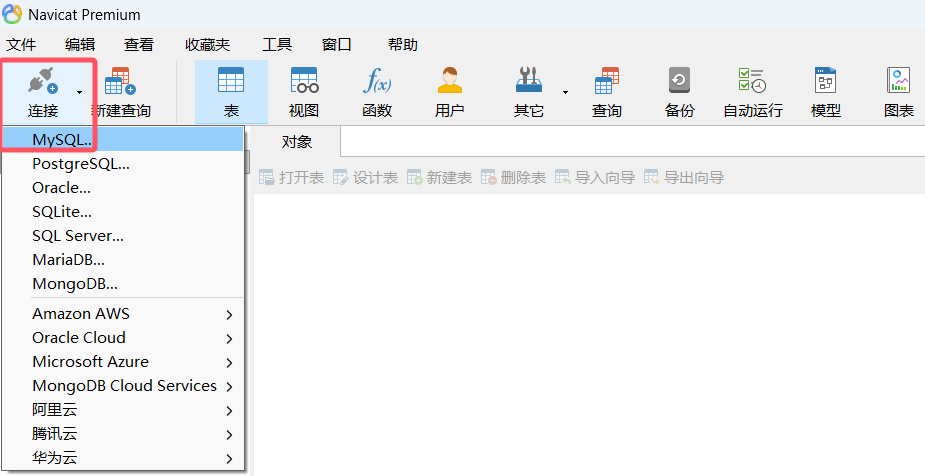Expand the 阿里云 submenu

123,410
